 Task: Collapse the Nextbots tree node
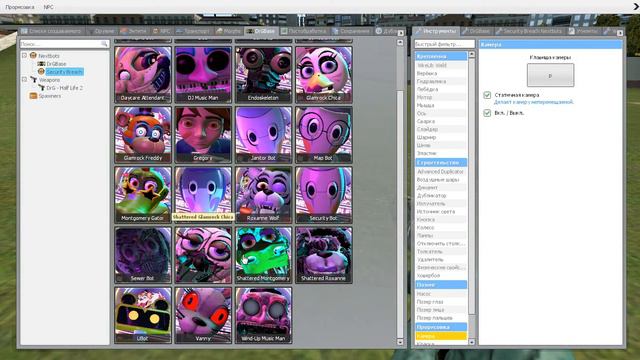click(x=24, y=56)
